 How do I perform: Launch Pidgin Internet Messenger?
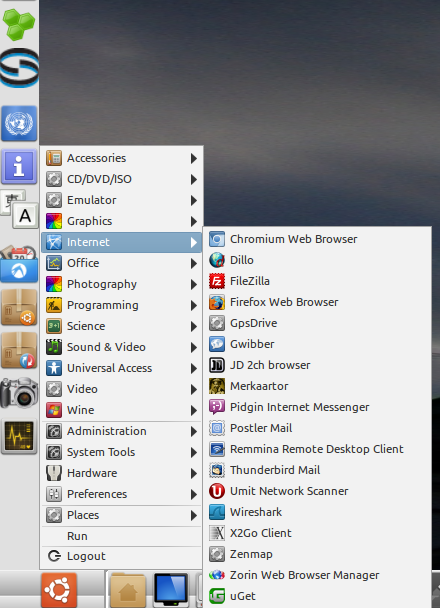317,407
